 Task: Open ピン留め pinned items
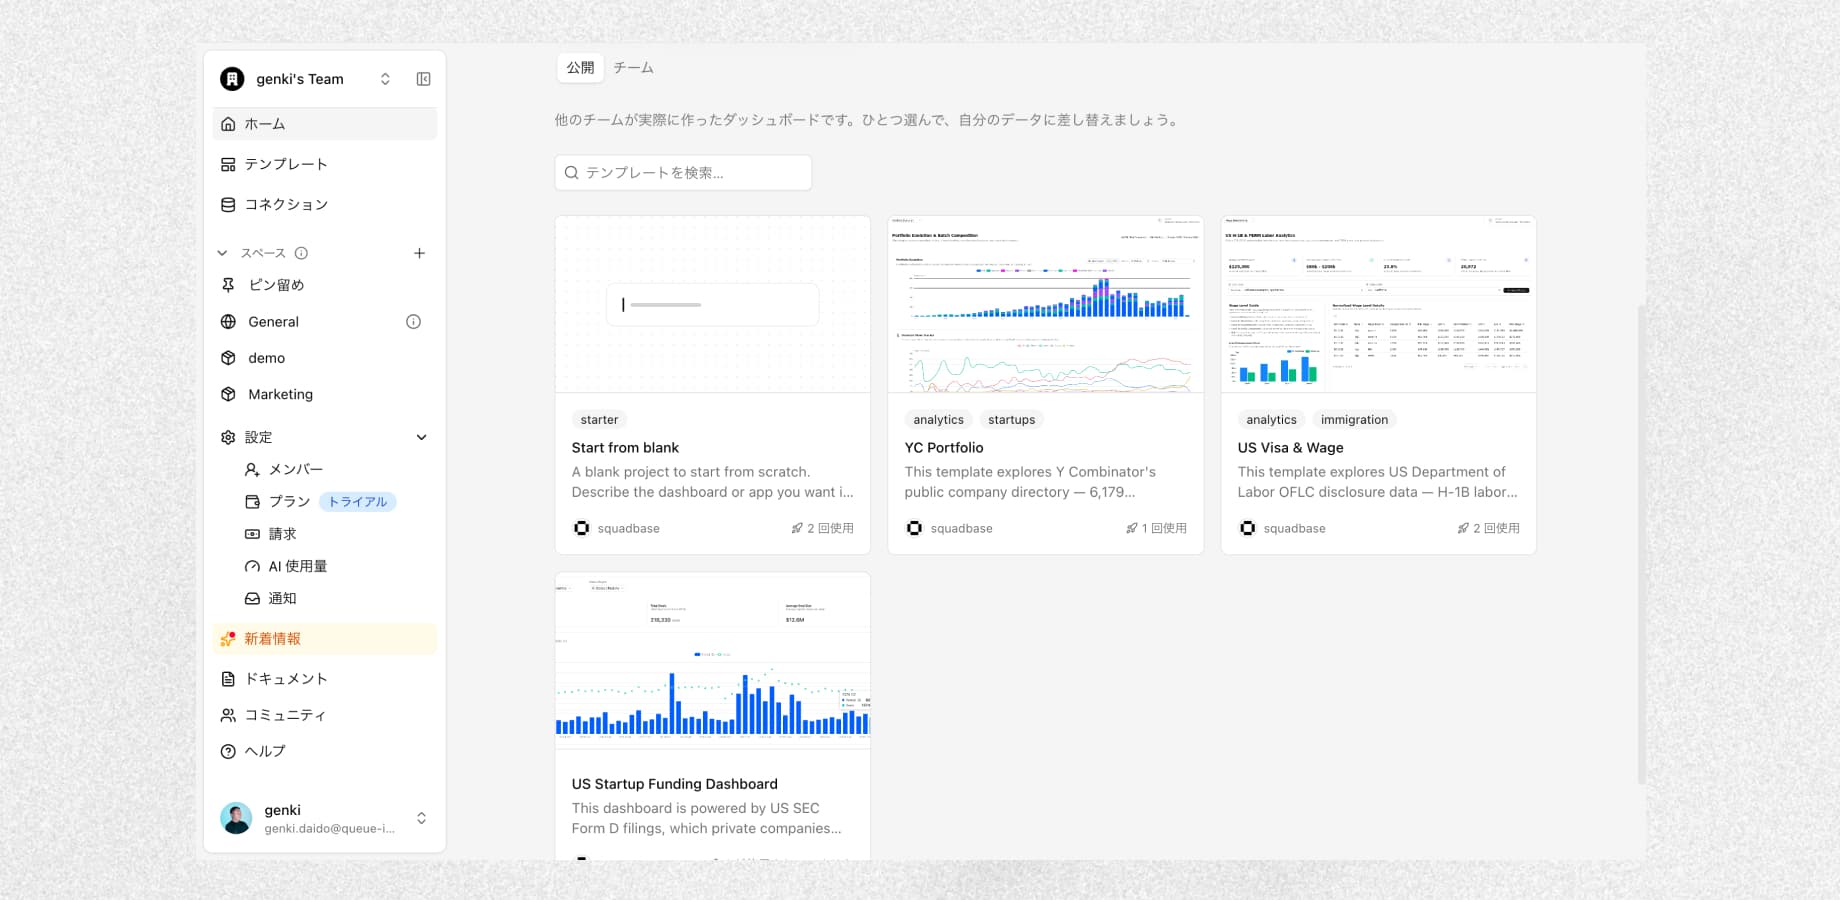325,285
